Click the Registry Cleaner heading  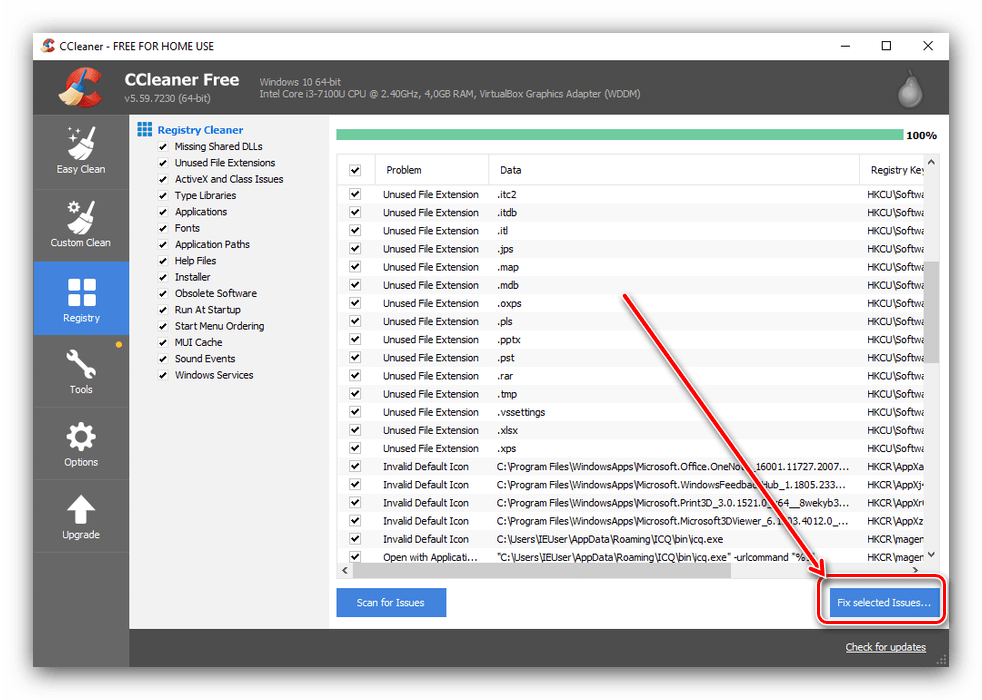pos(200,130)
